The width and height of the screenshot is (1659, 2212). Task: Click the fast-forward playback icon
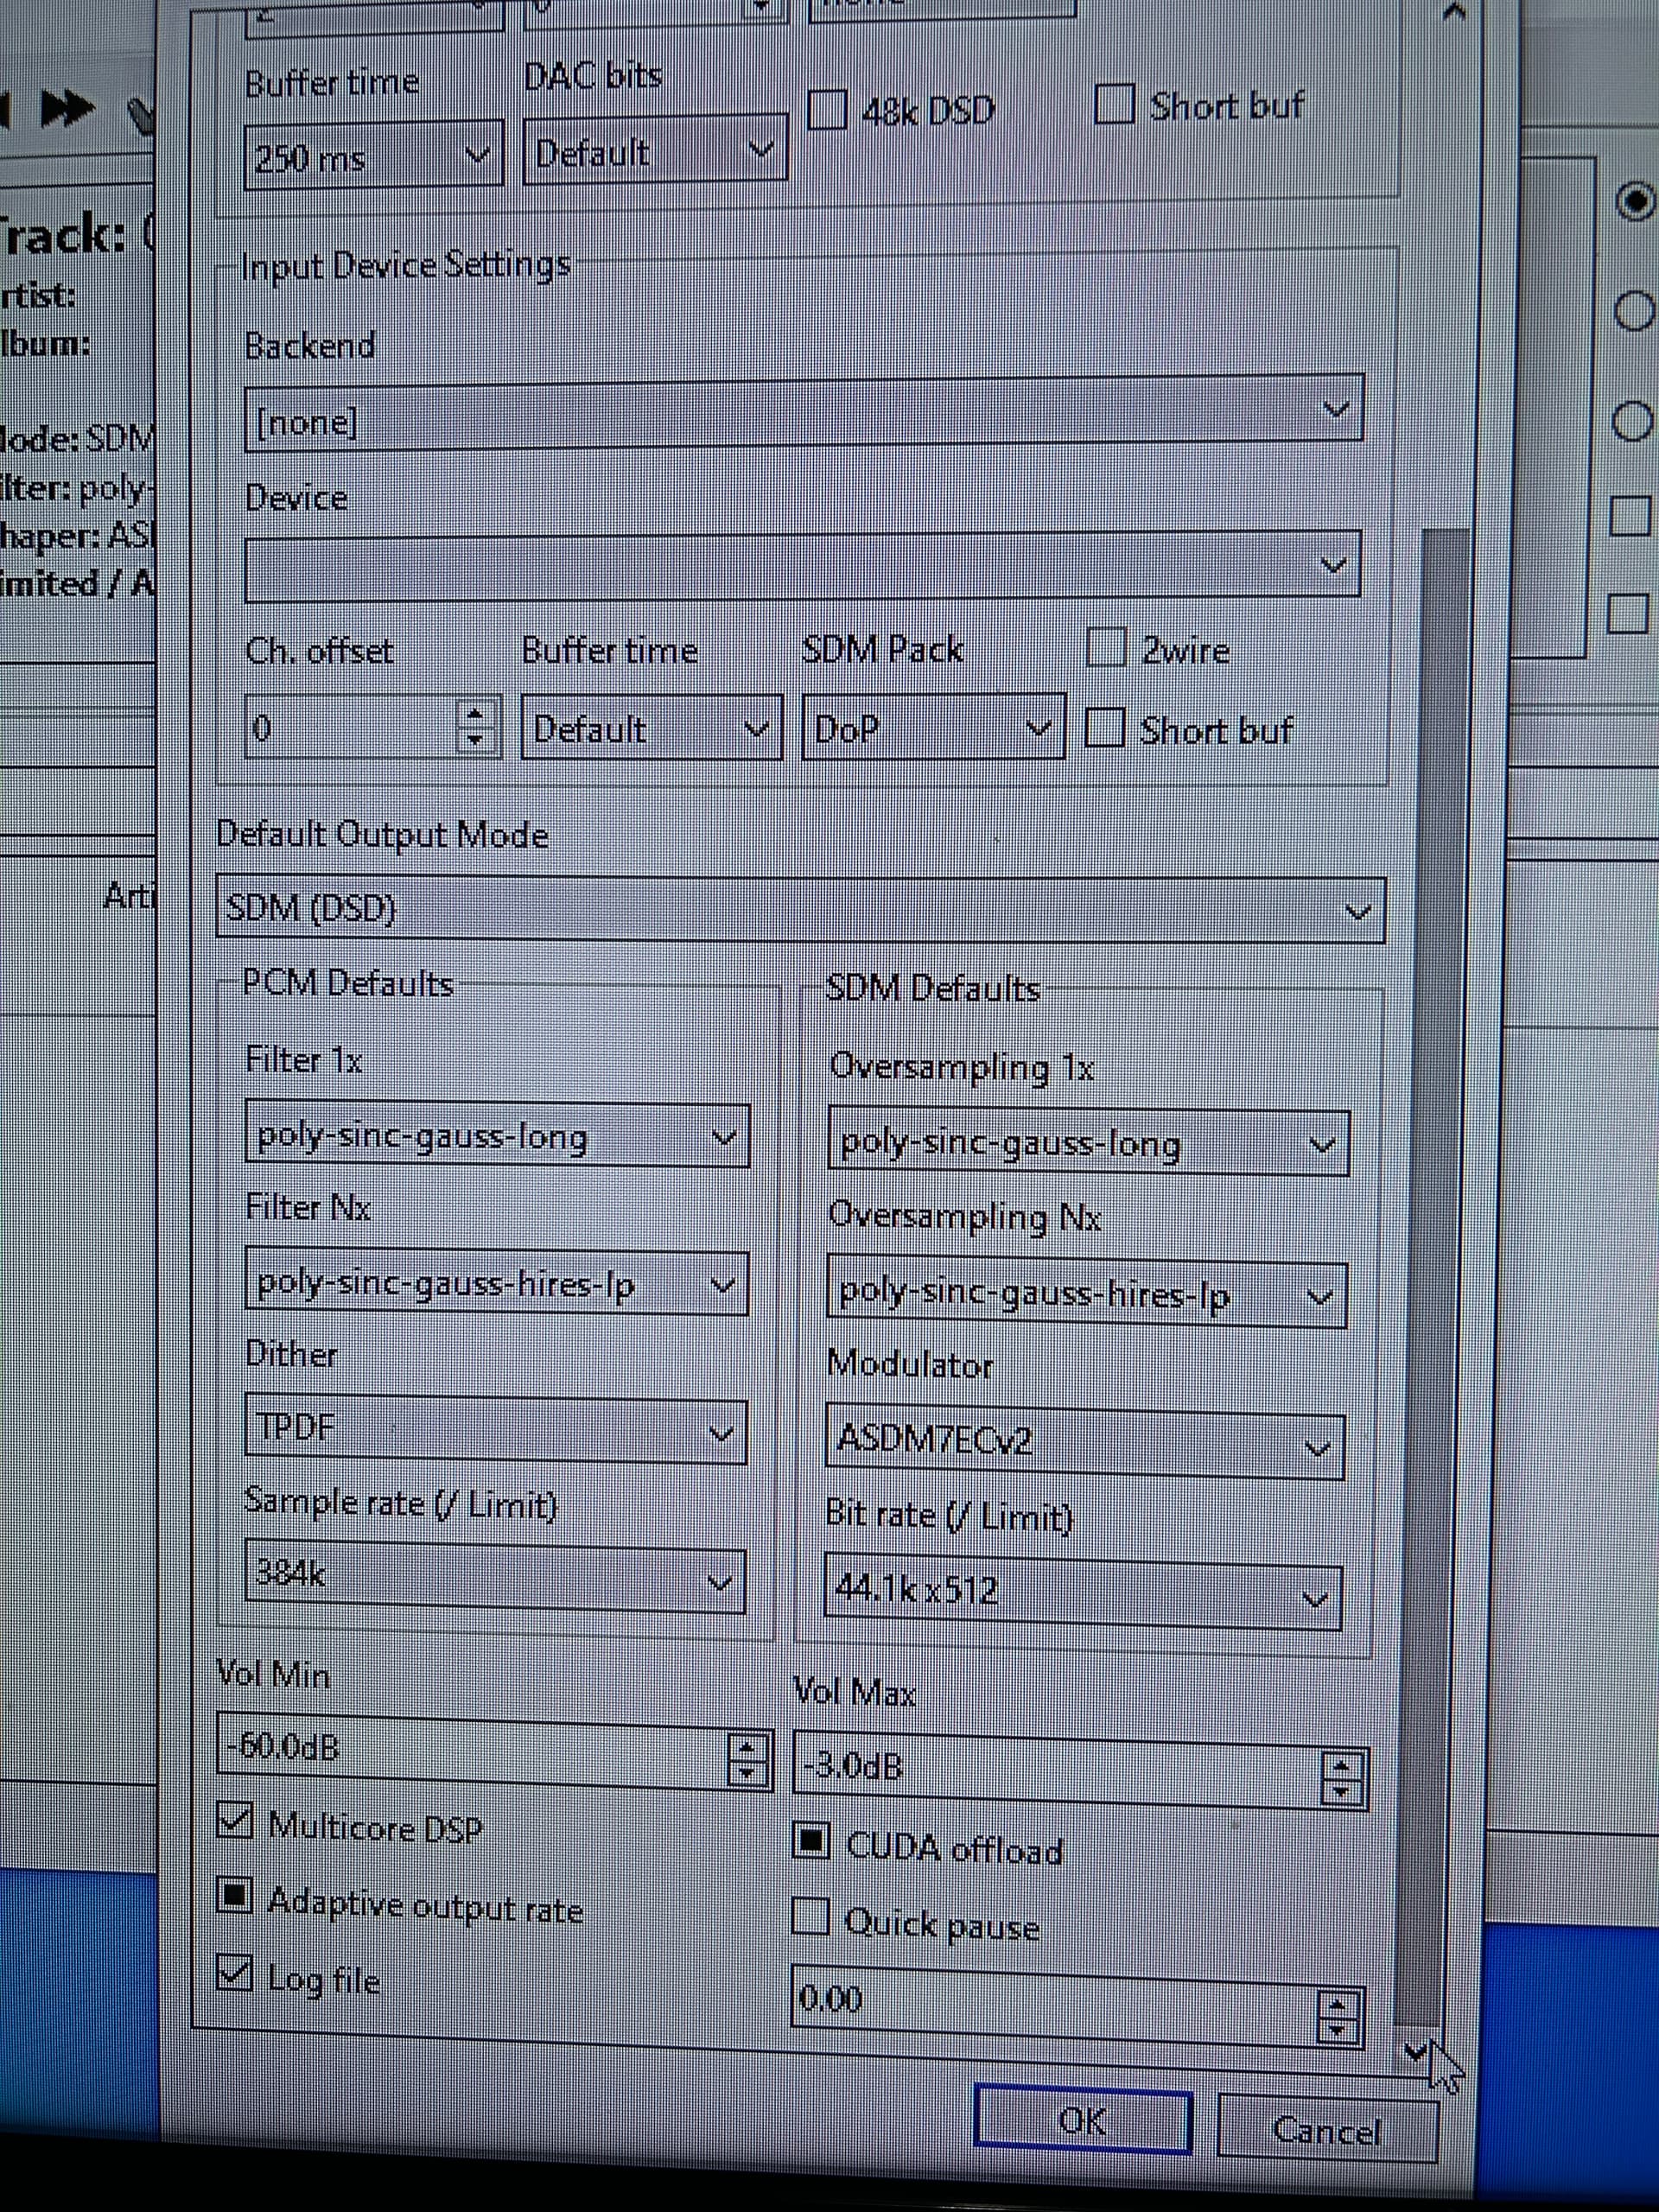68,108
